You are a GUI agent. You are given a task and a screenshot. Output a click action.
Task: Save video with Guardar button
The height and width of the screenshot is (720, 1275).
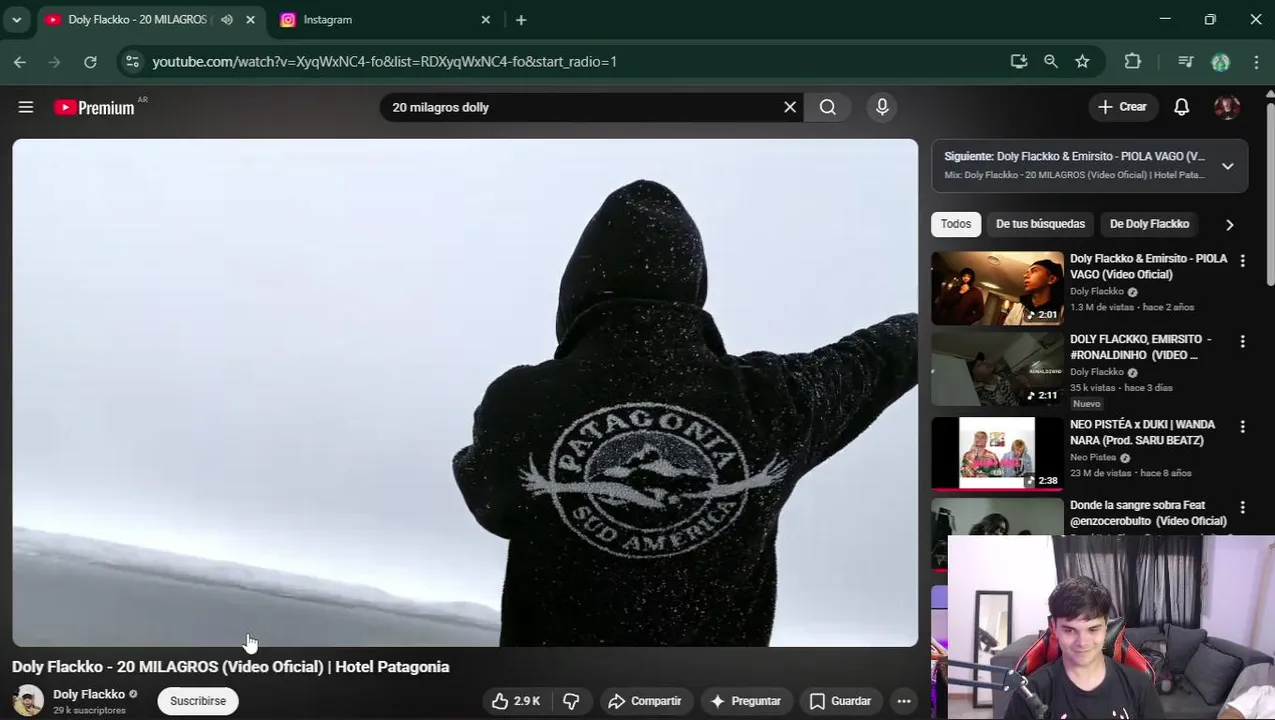point(840,701)
